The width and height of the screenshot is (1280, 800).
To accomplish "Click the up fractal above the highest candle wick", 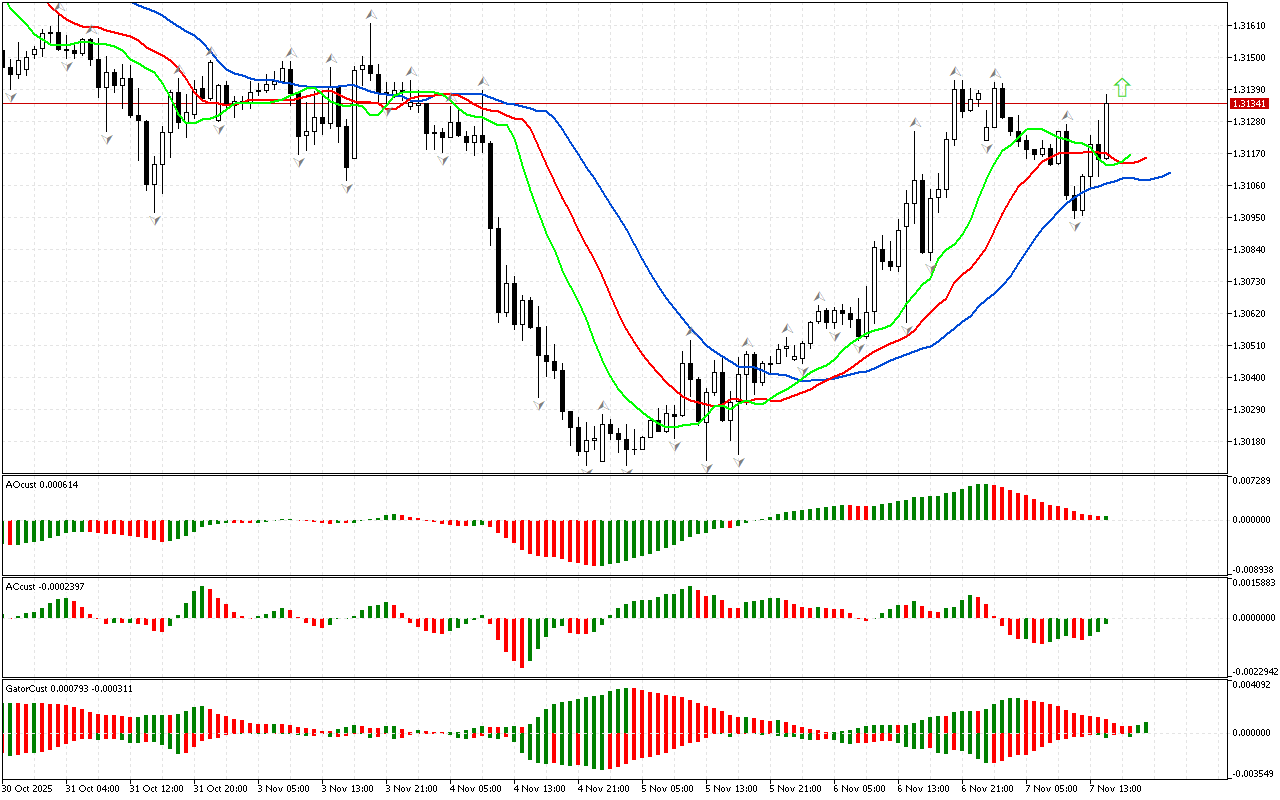I will [x=371, y=16].
